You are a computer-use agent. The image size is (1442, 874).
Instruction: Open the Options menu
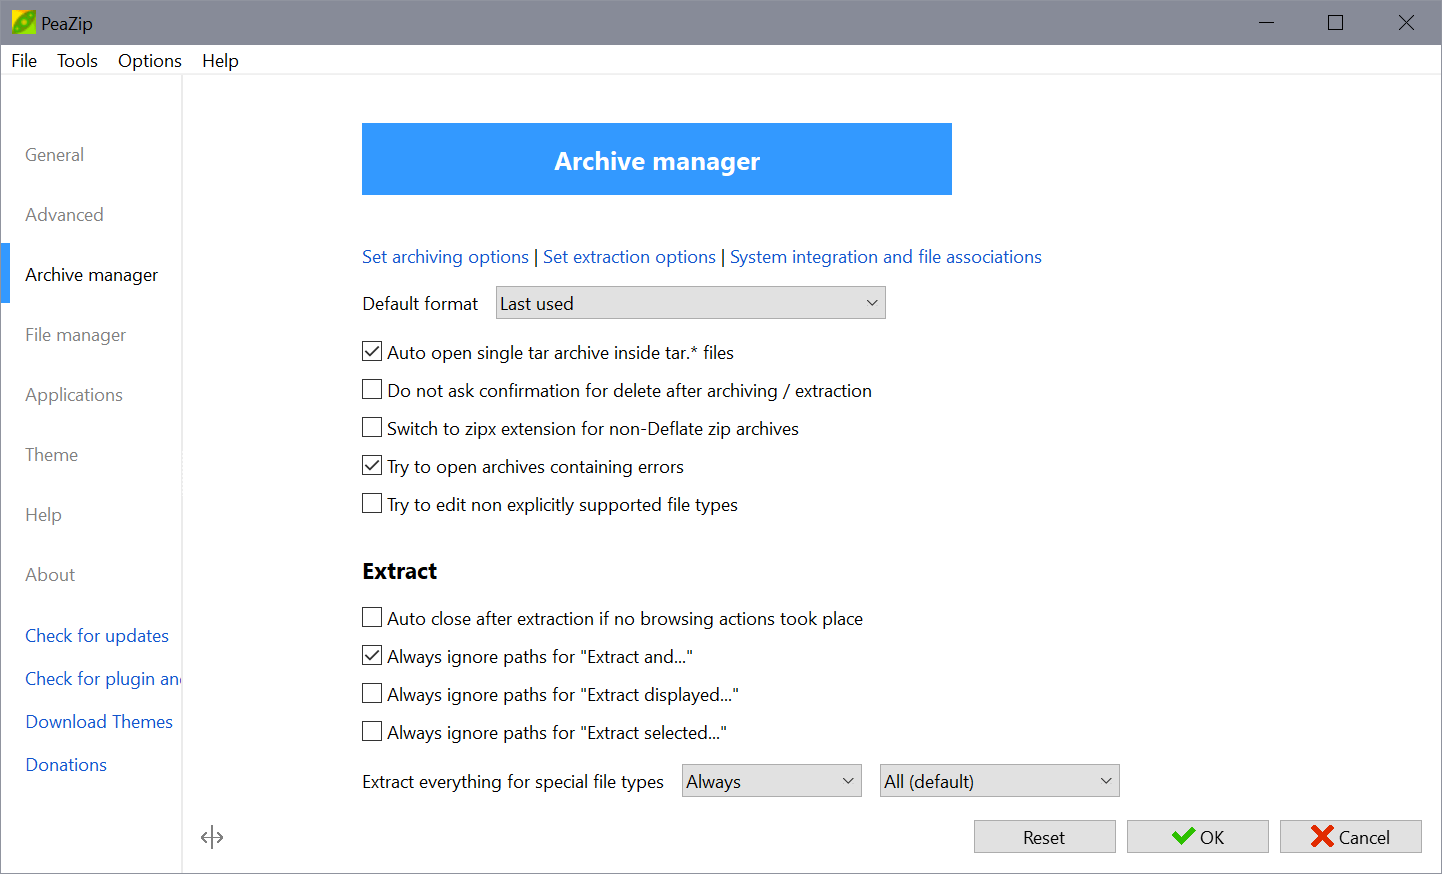coord(150,61)
